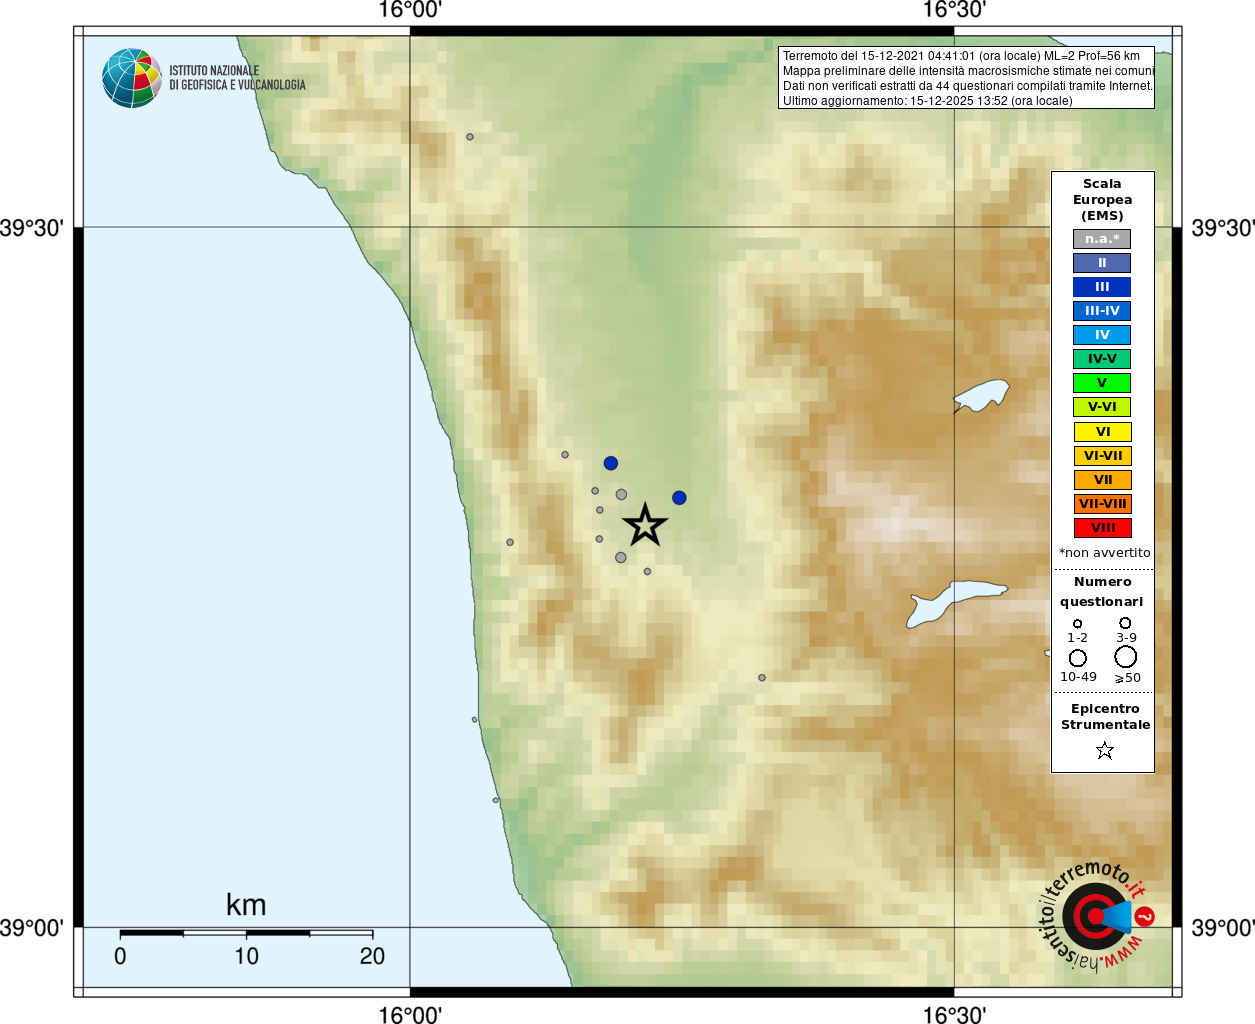1255x1024 pixels.
Task: Click the VIII red legend swatch
Action: tap(1103, 528)
